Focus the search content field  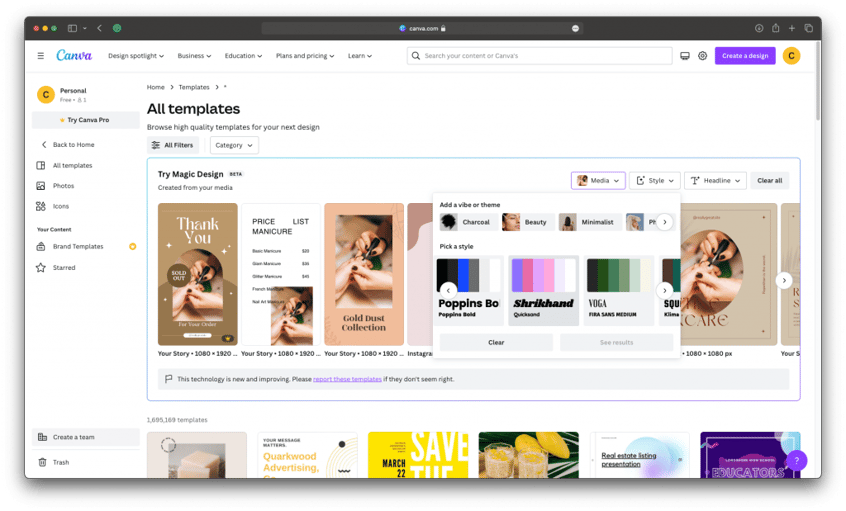click(540, 56)
